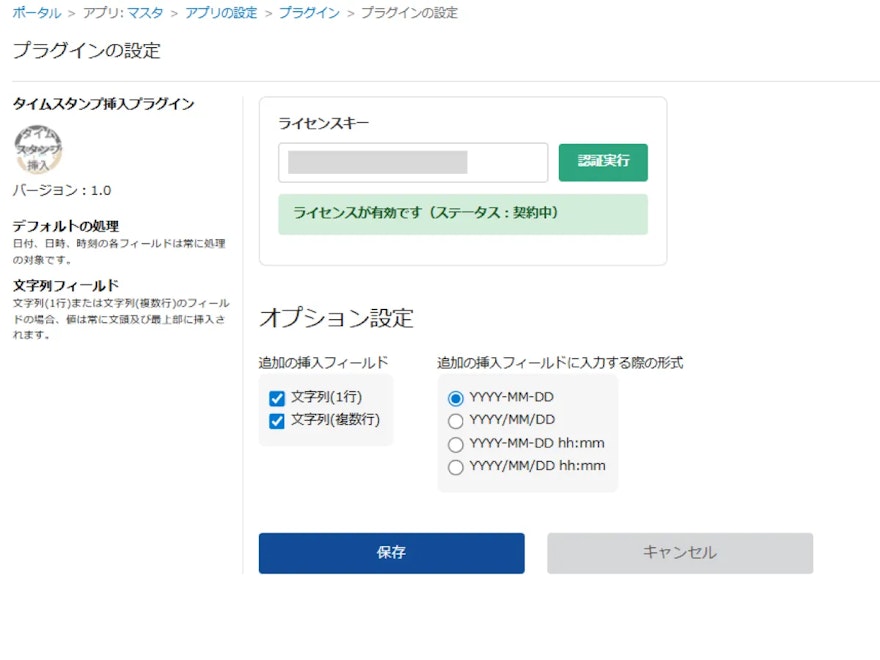
Task: Pick the YYYY/MM/DD hh:mm format
Action: click(x=456, y=466)
